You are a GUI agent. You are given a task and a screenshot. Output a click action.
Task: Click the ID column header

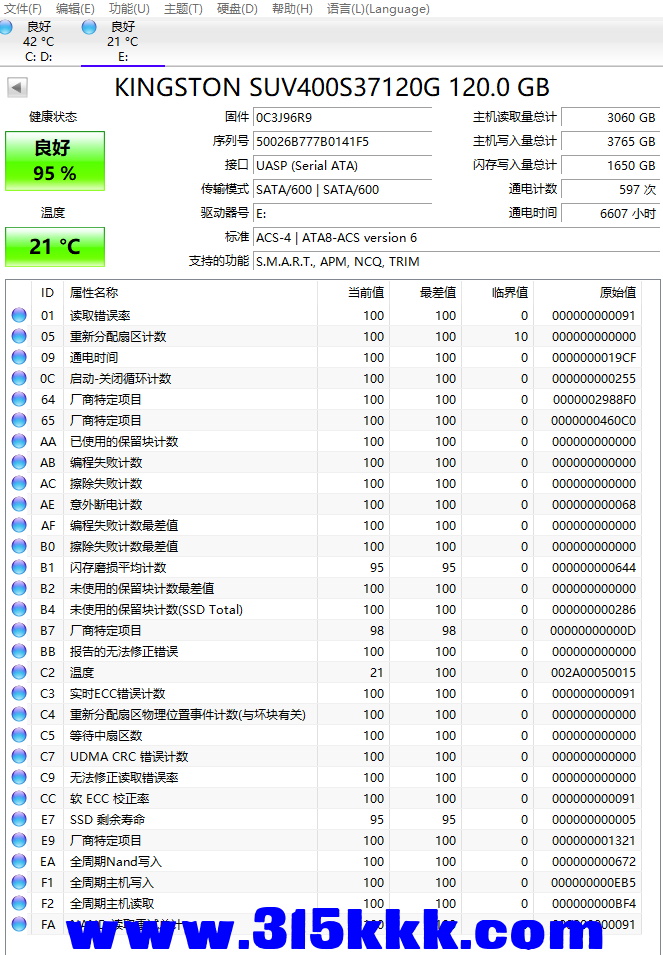pyautogui.click(x=47, y=293)
